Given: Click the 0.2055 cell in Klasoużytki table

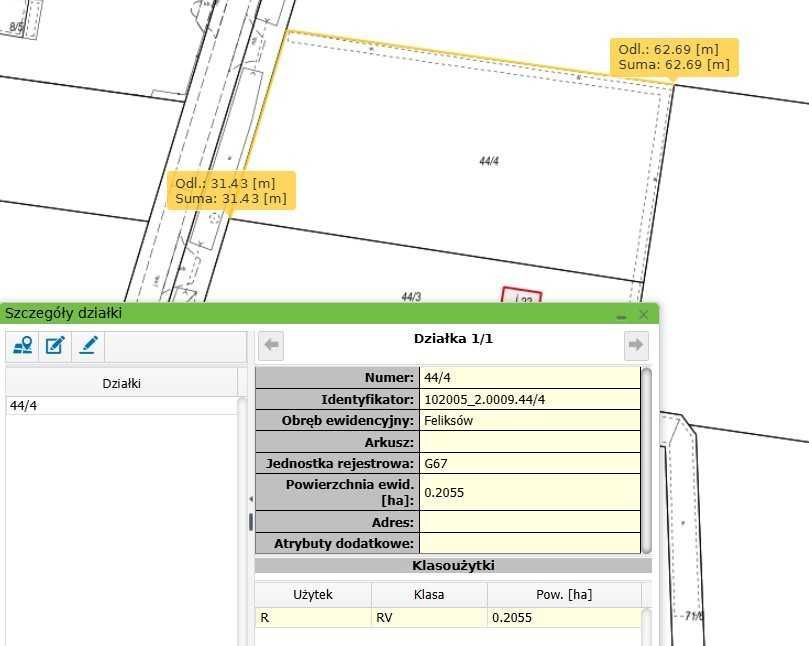Looking at the screenshot, I should [x=564, y=618].
